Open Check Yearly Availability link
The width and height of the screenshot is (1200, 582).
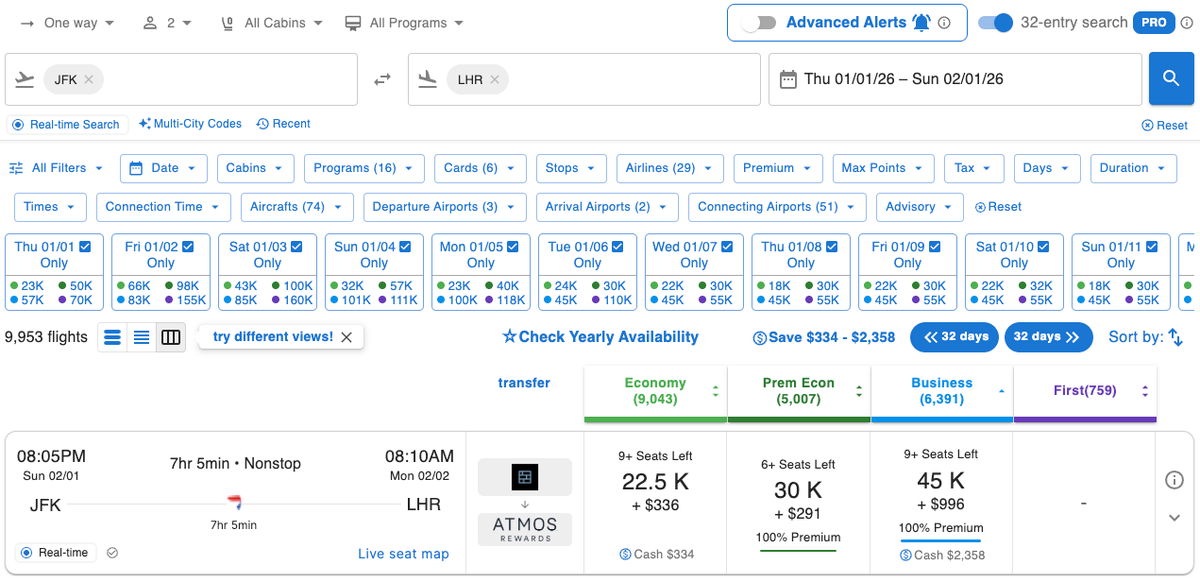(x=600, y=337)
